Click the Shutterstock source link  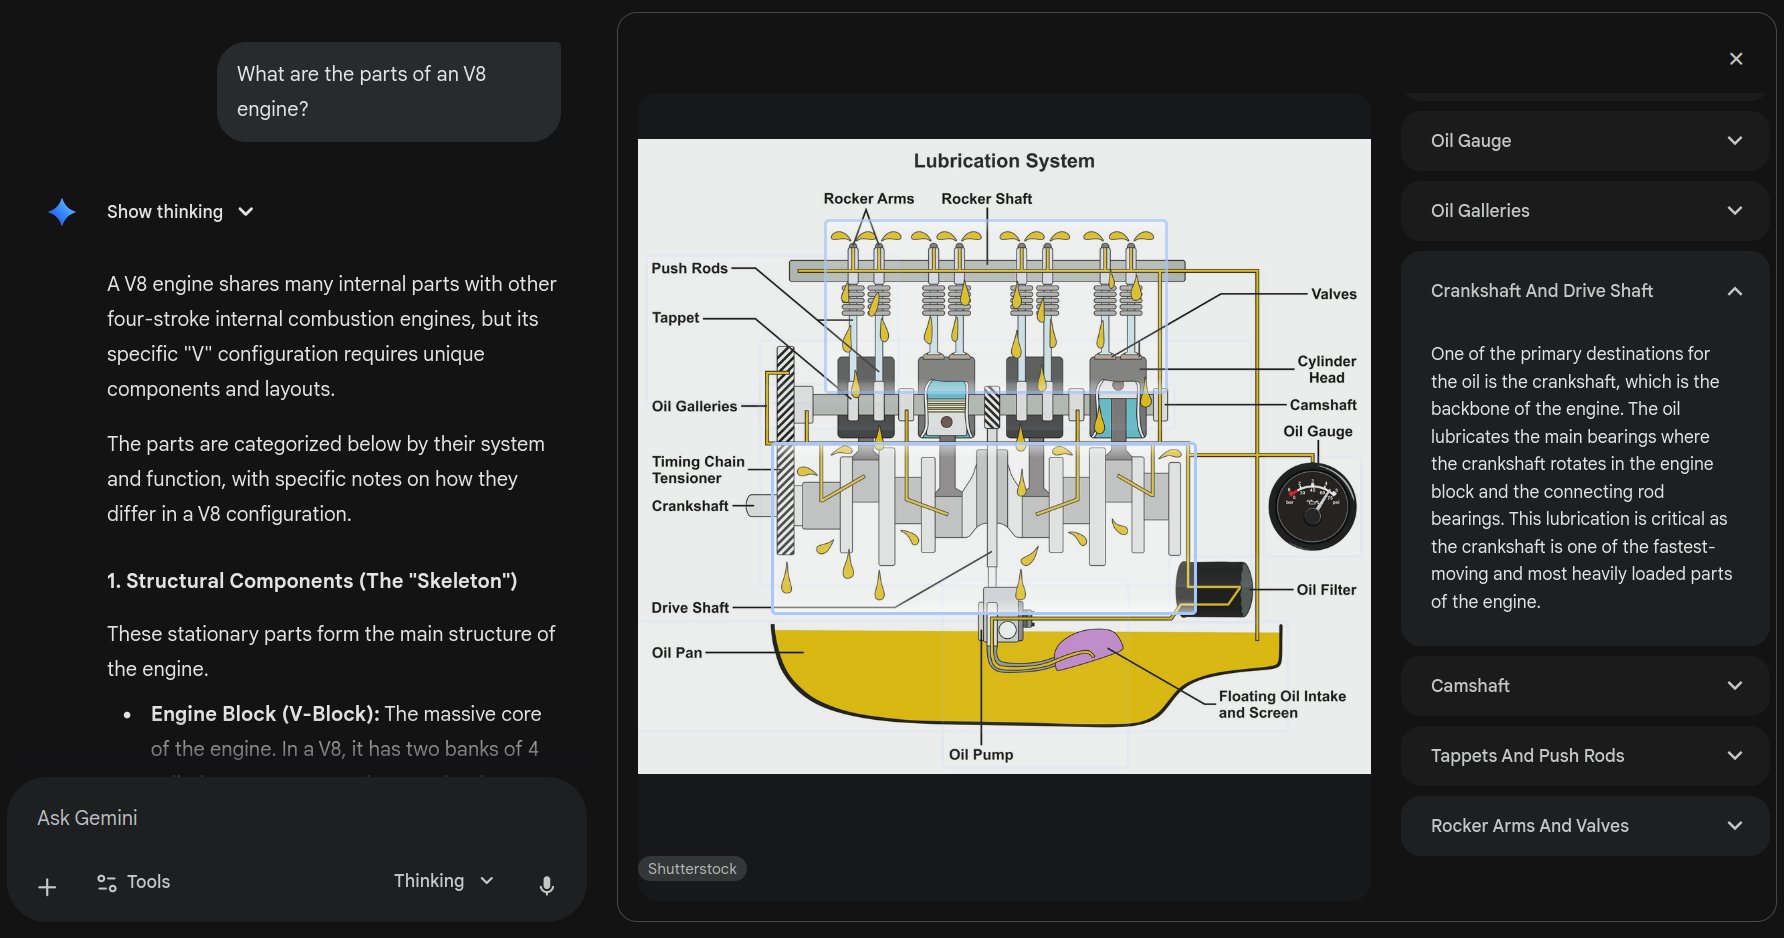[692, 869]
